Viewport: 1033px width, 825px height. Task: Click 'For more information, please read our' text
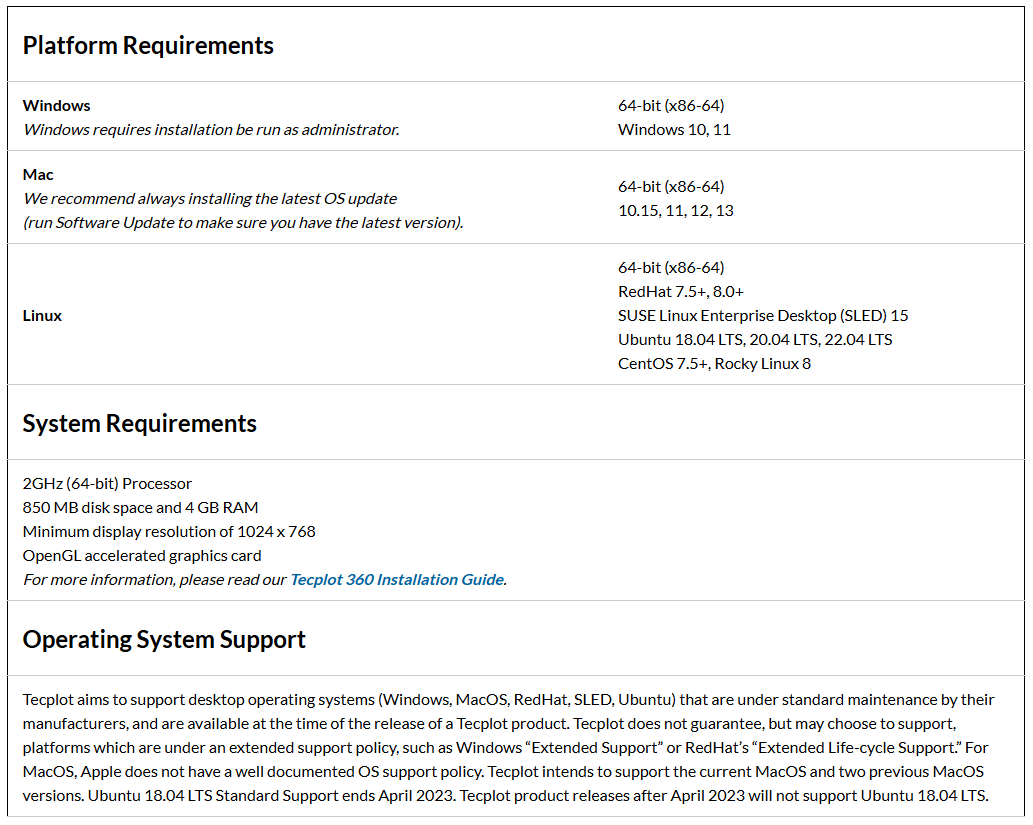click(x=155, y=580)
